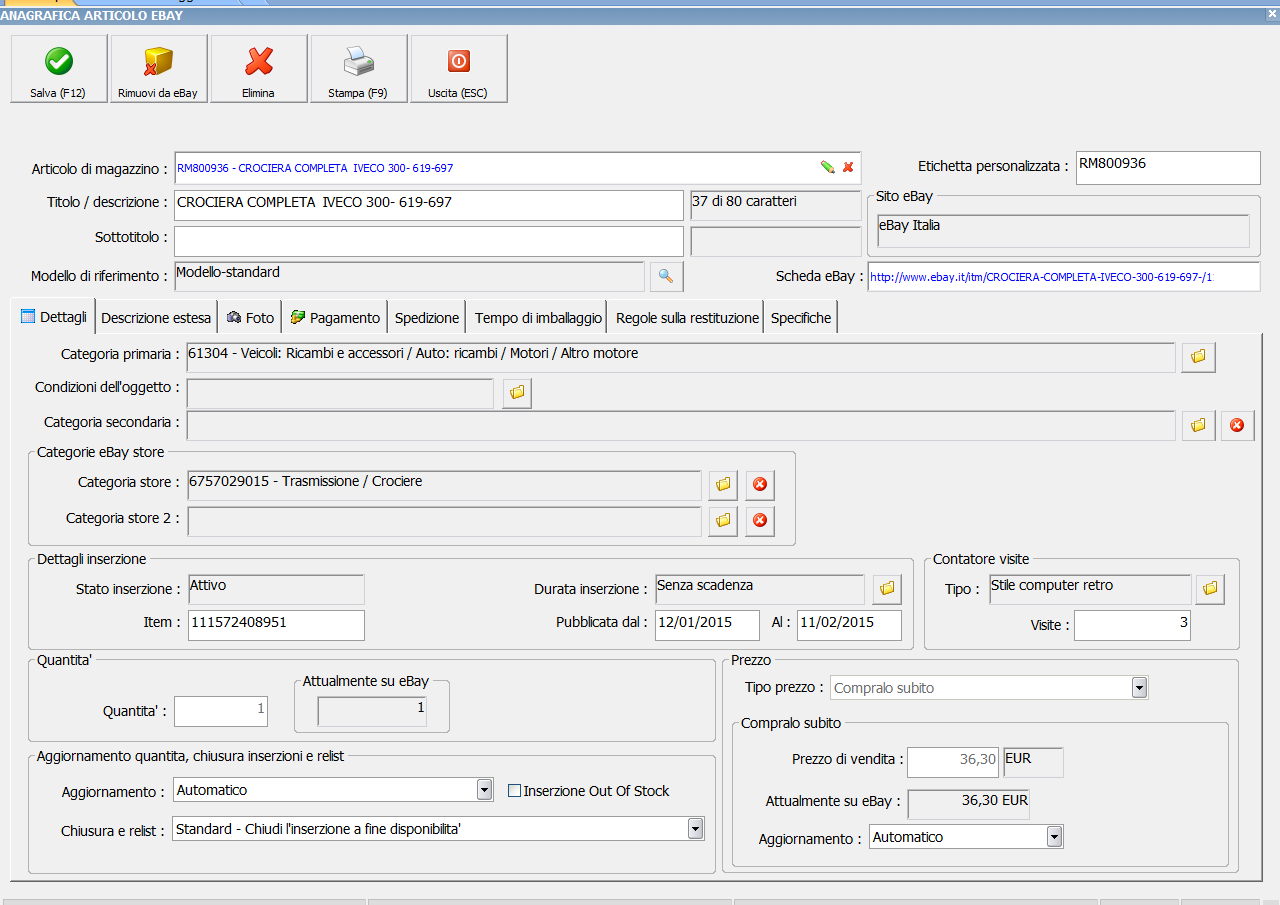Image resolution: width=1280 pixels, height=905 pixels.
Task: Open the Scheda eBay item URL link
Action: click(x=1040, y=277)
